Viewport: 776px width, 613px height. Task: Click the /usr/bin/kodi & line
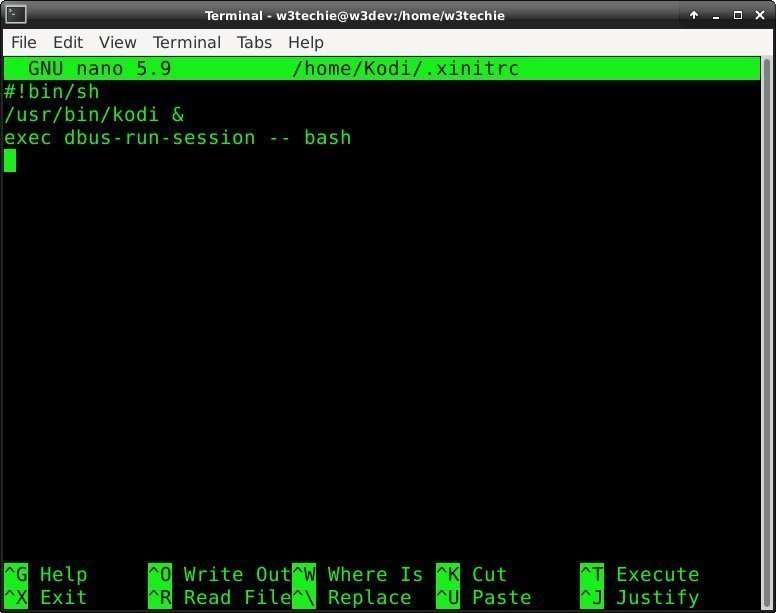click(94, 115)
